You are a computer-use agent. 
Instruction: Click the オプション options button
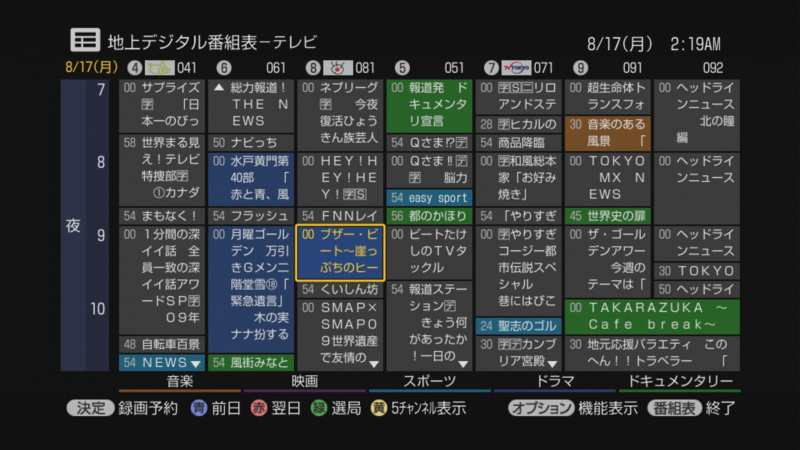tap(541, 408)
